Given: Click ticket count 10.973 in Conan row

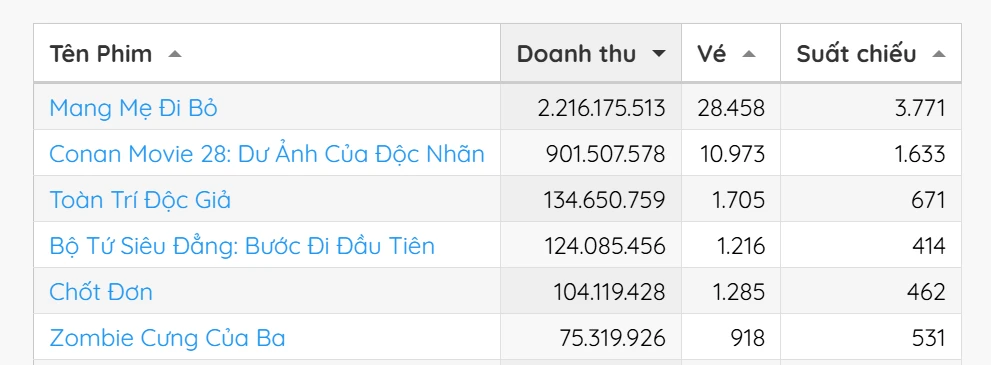Looking at the screenshot, I should (x=731, y=154).
